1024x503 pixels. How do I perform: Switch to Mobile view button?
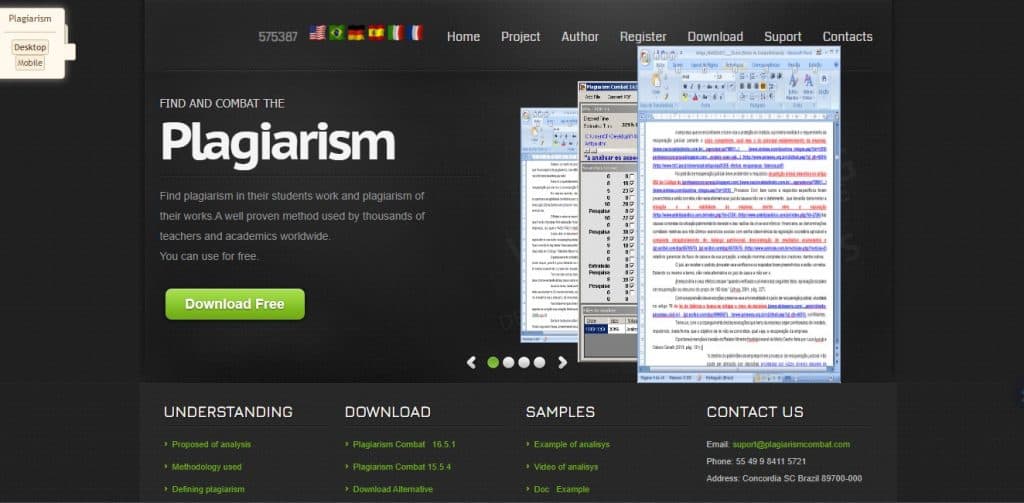pos(30,63)
